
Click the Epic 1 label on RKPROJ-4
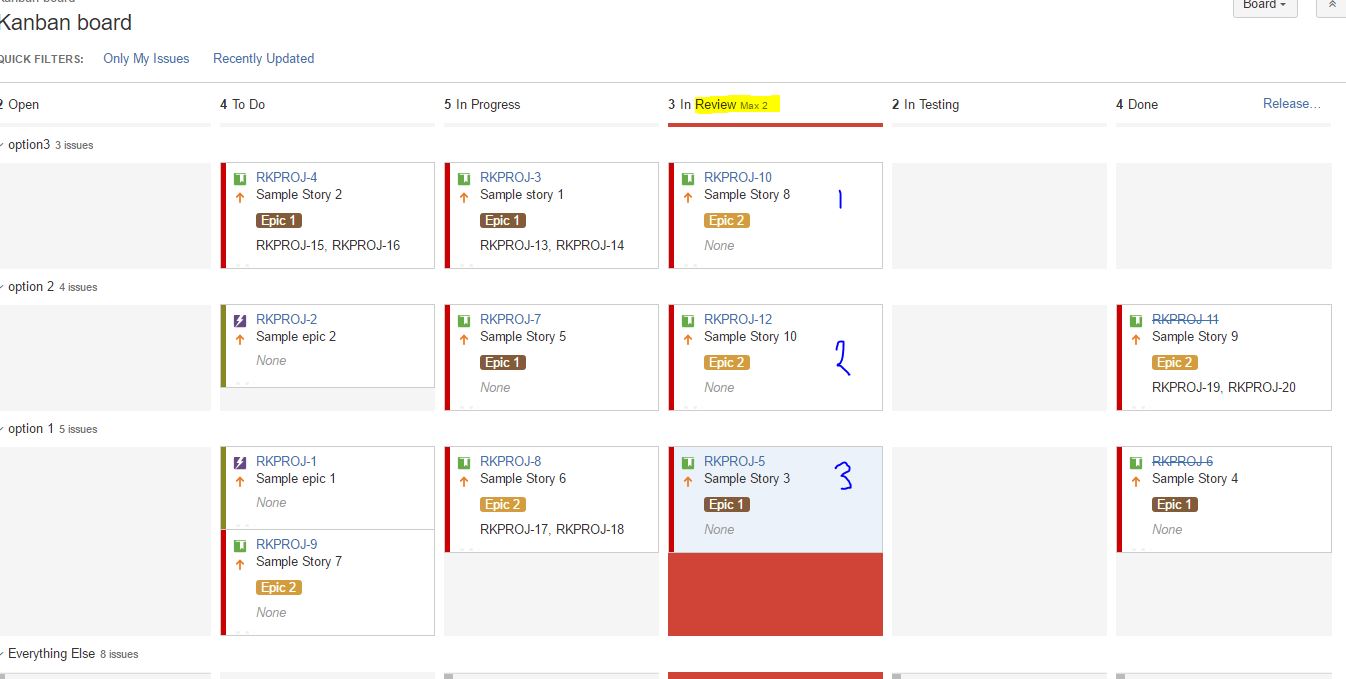(279, 221)
